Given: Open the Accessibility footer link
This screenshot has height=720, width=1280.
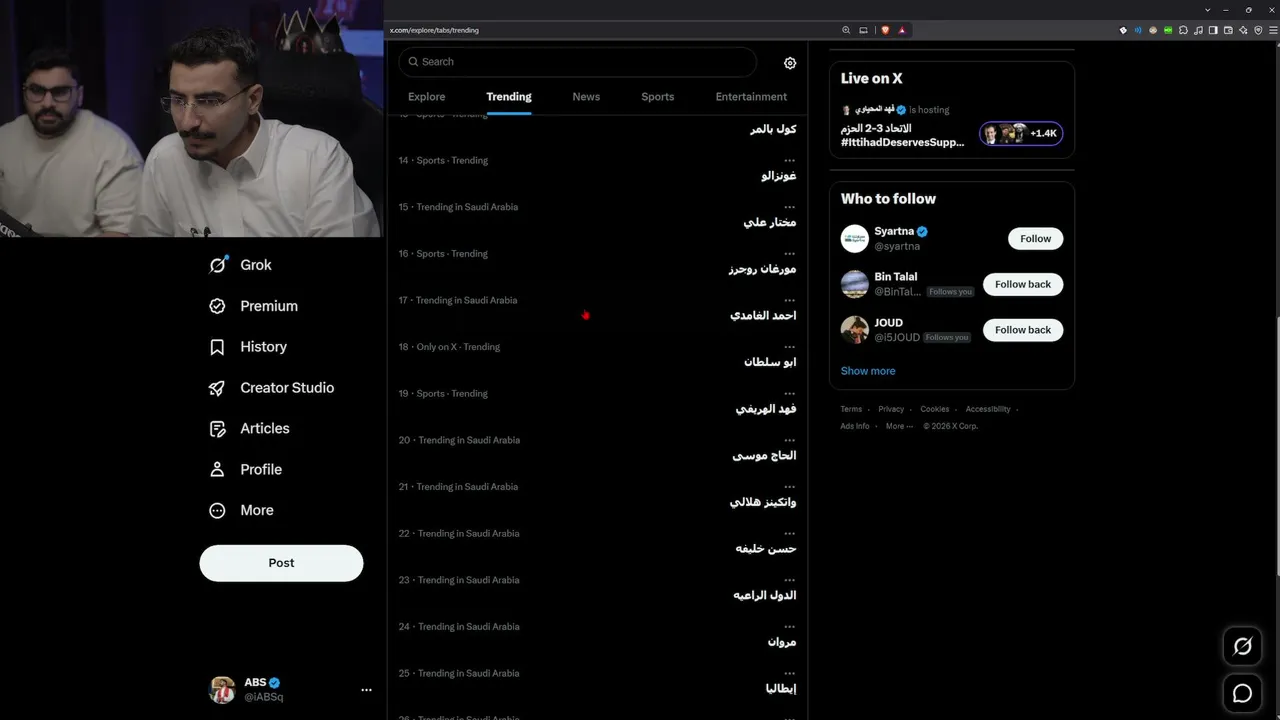Looking at the screenshot, I should [x=988, y=409].
